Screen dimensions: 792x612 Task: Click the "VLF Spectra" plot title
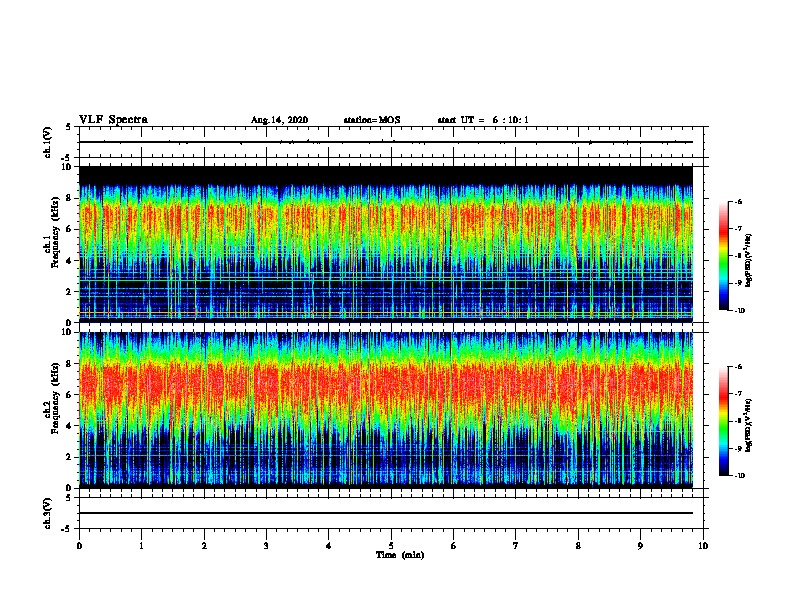pyautogui.click(x=113, y=120)
